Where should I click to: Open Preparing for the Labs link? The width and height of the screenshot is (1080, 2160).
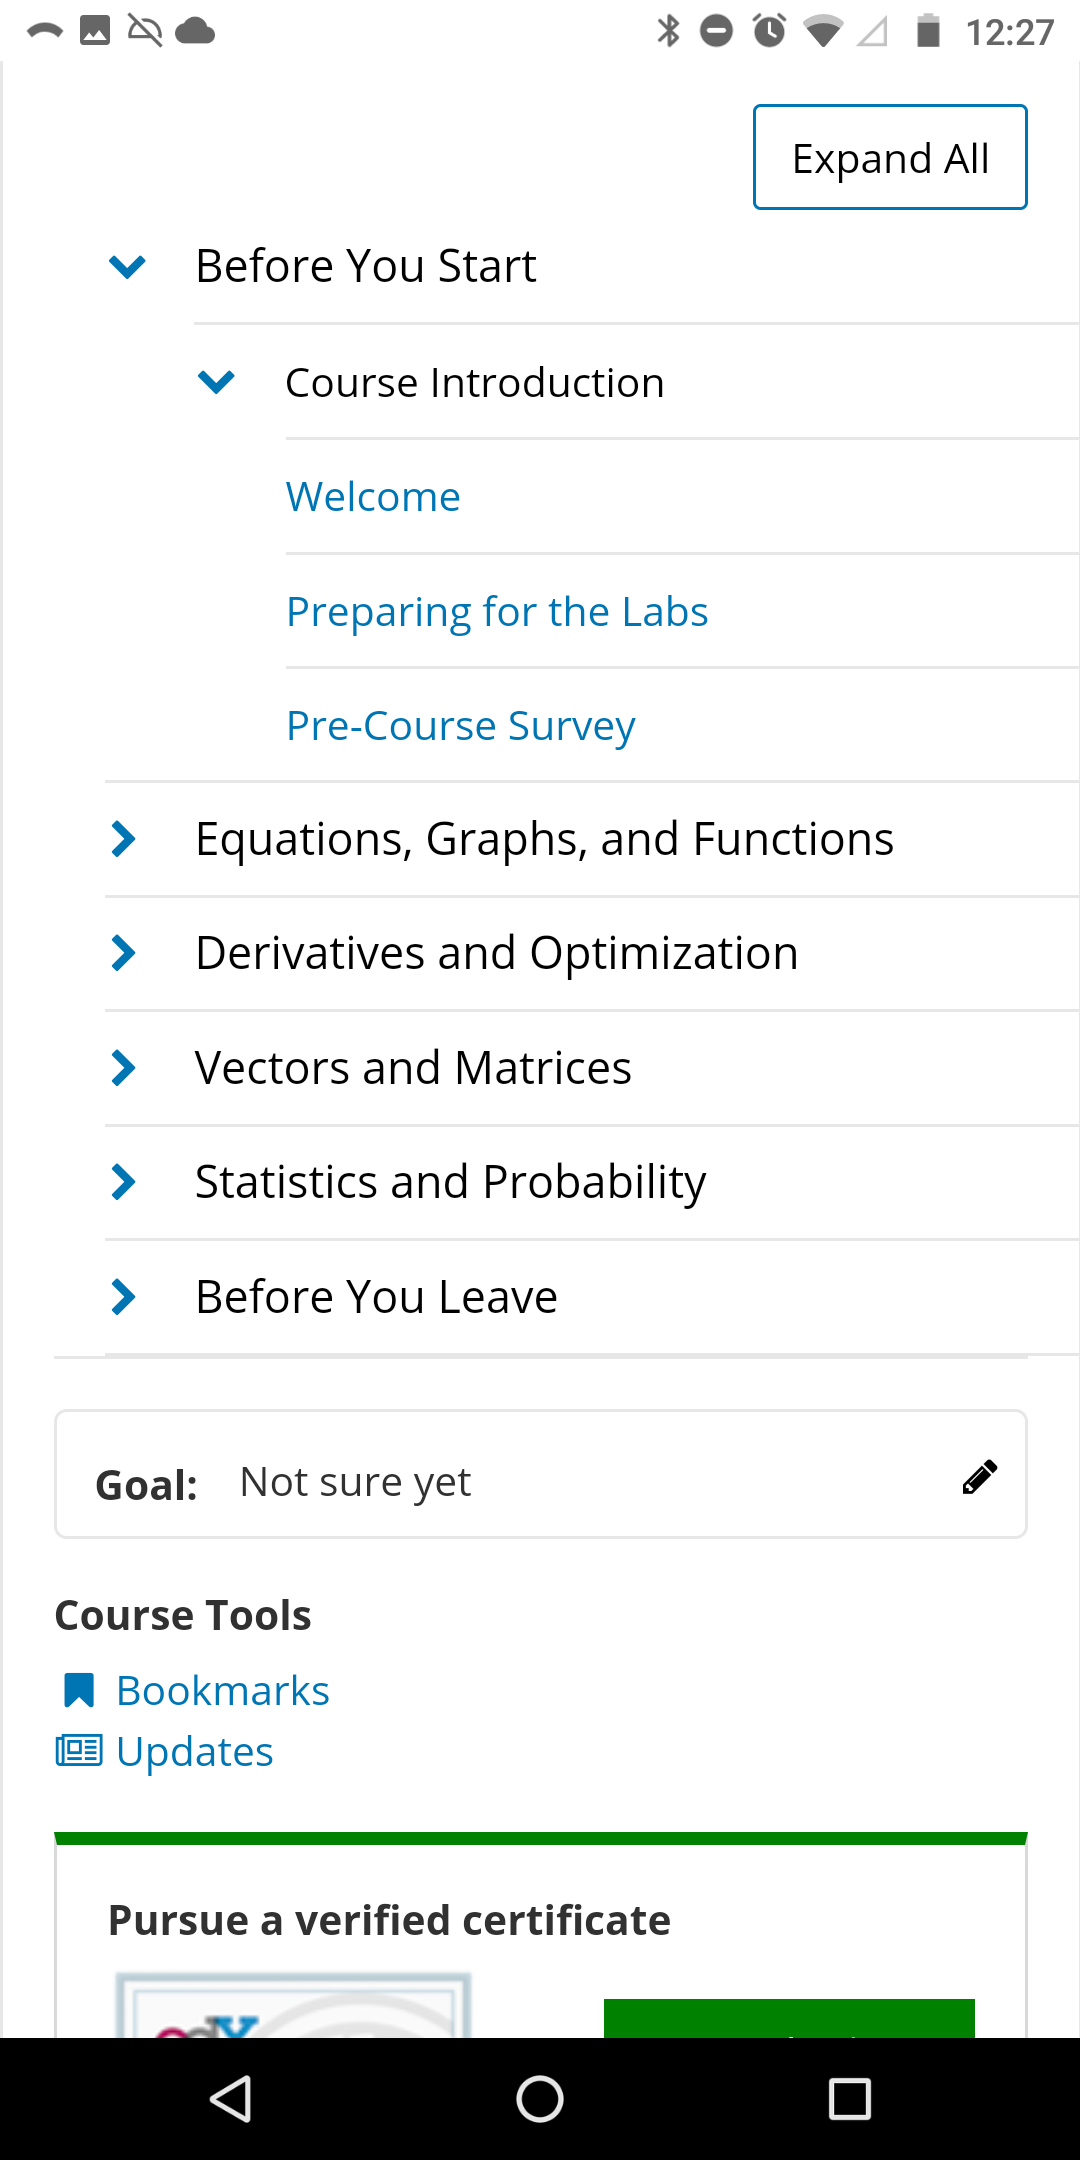[x=497, y=611]
